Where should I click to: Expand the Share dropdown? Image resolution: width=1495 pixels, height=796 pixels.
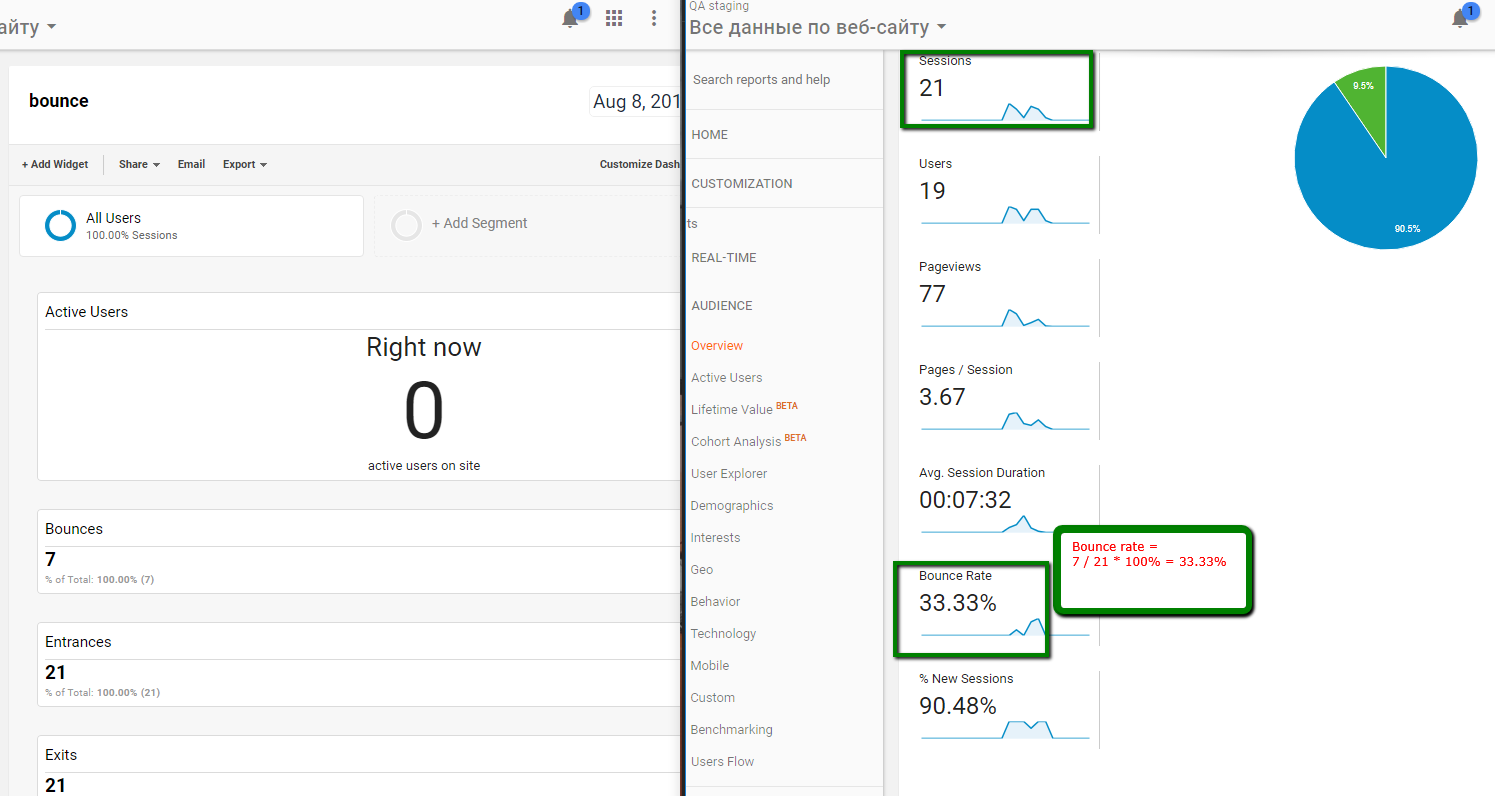coord(139,164)
